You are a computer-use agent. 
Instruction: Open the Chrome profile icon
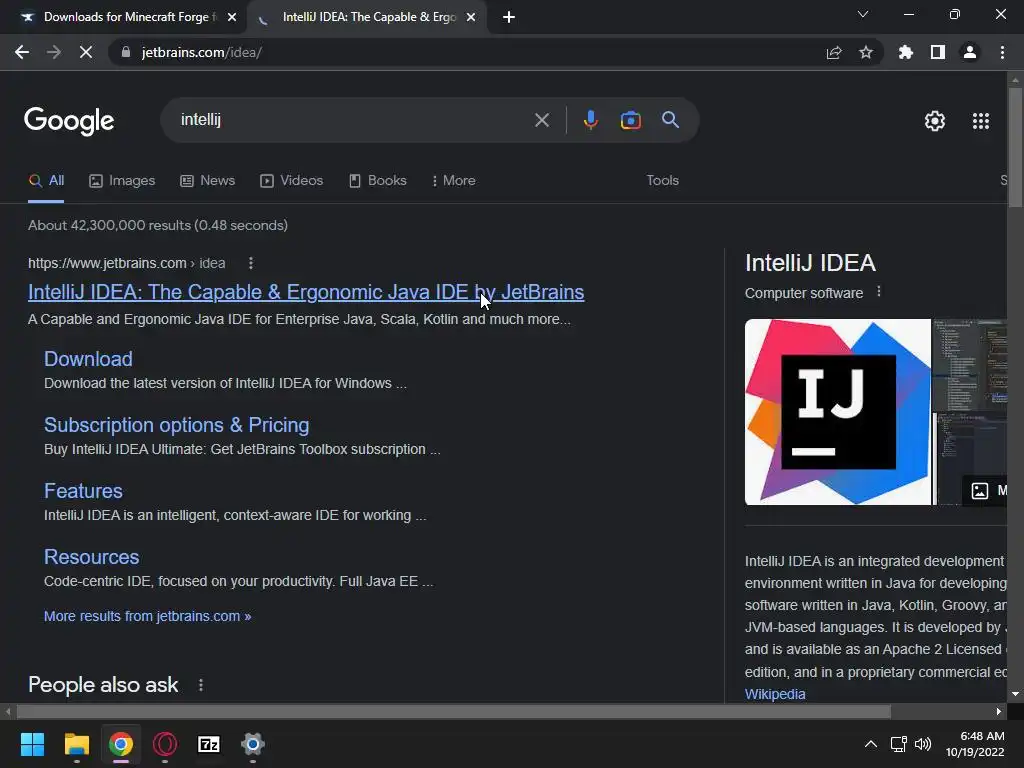click(970, 52)
